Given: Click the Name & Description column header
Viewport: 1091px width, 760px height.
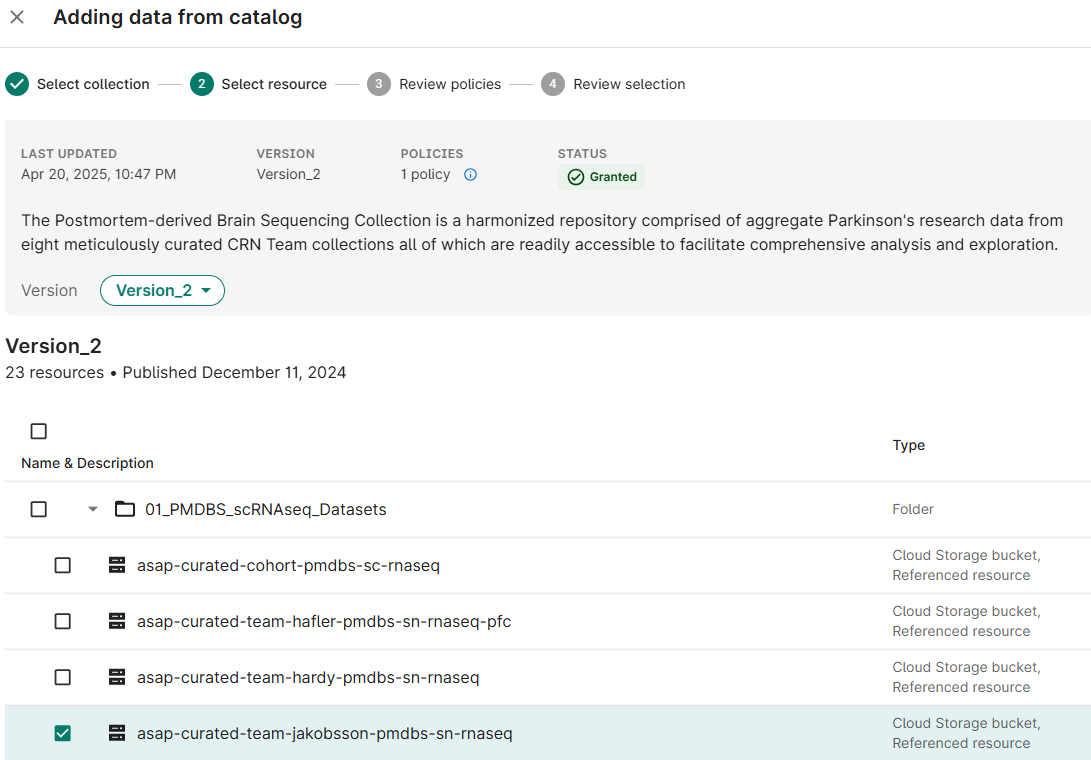Looking at the screenshot, I should point(87,463).
